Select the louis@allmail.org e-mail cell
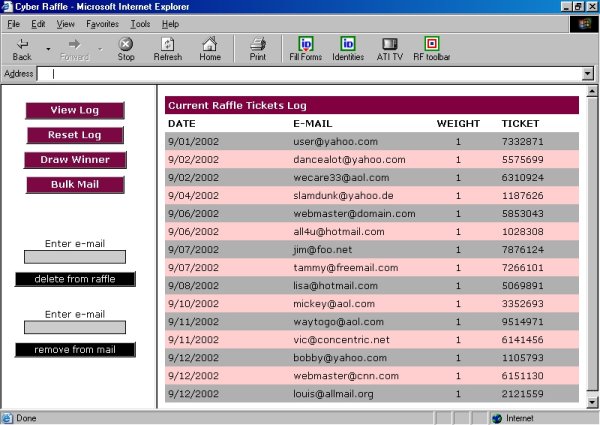600x425 pixels. tap(333, 394)
